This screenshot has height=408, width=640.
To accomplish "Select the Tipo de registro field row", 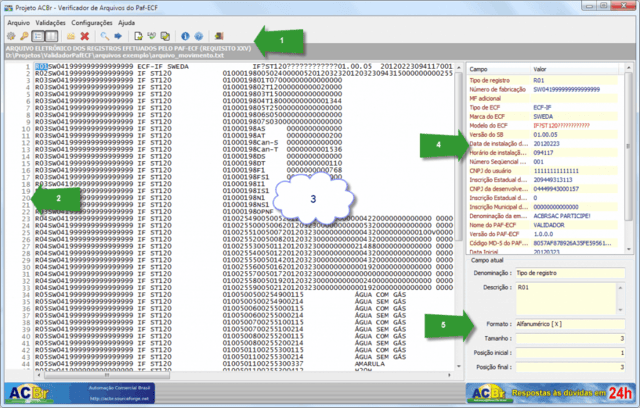I will click(543, 80).
